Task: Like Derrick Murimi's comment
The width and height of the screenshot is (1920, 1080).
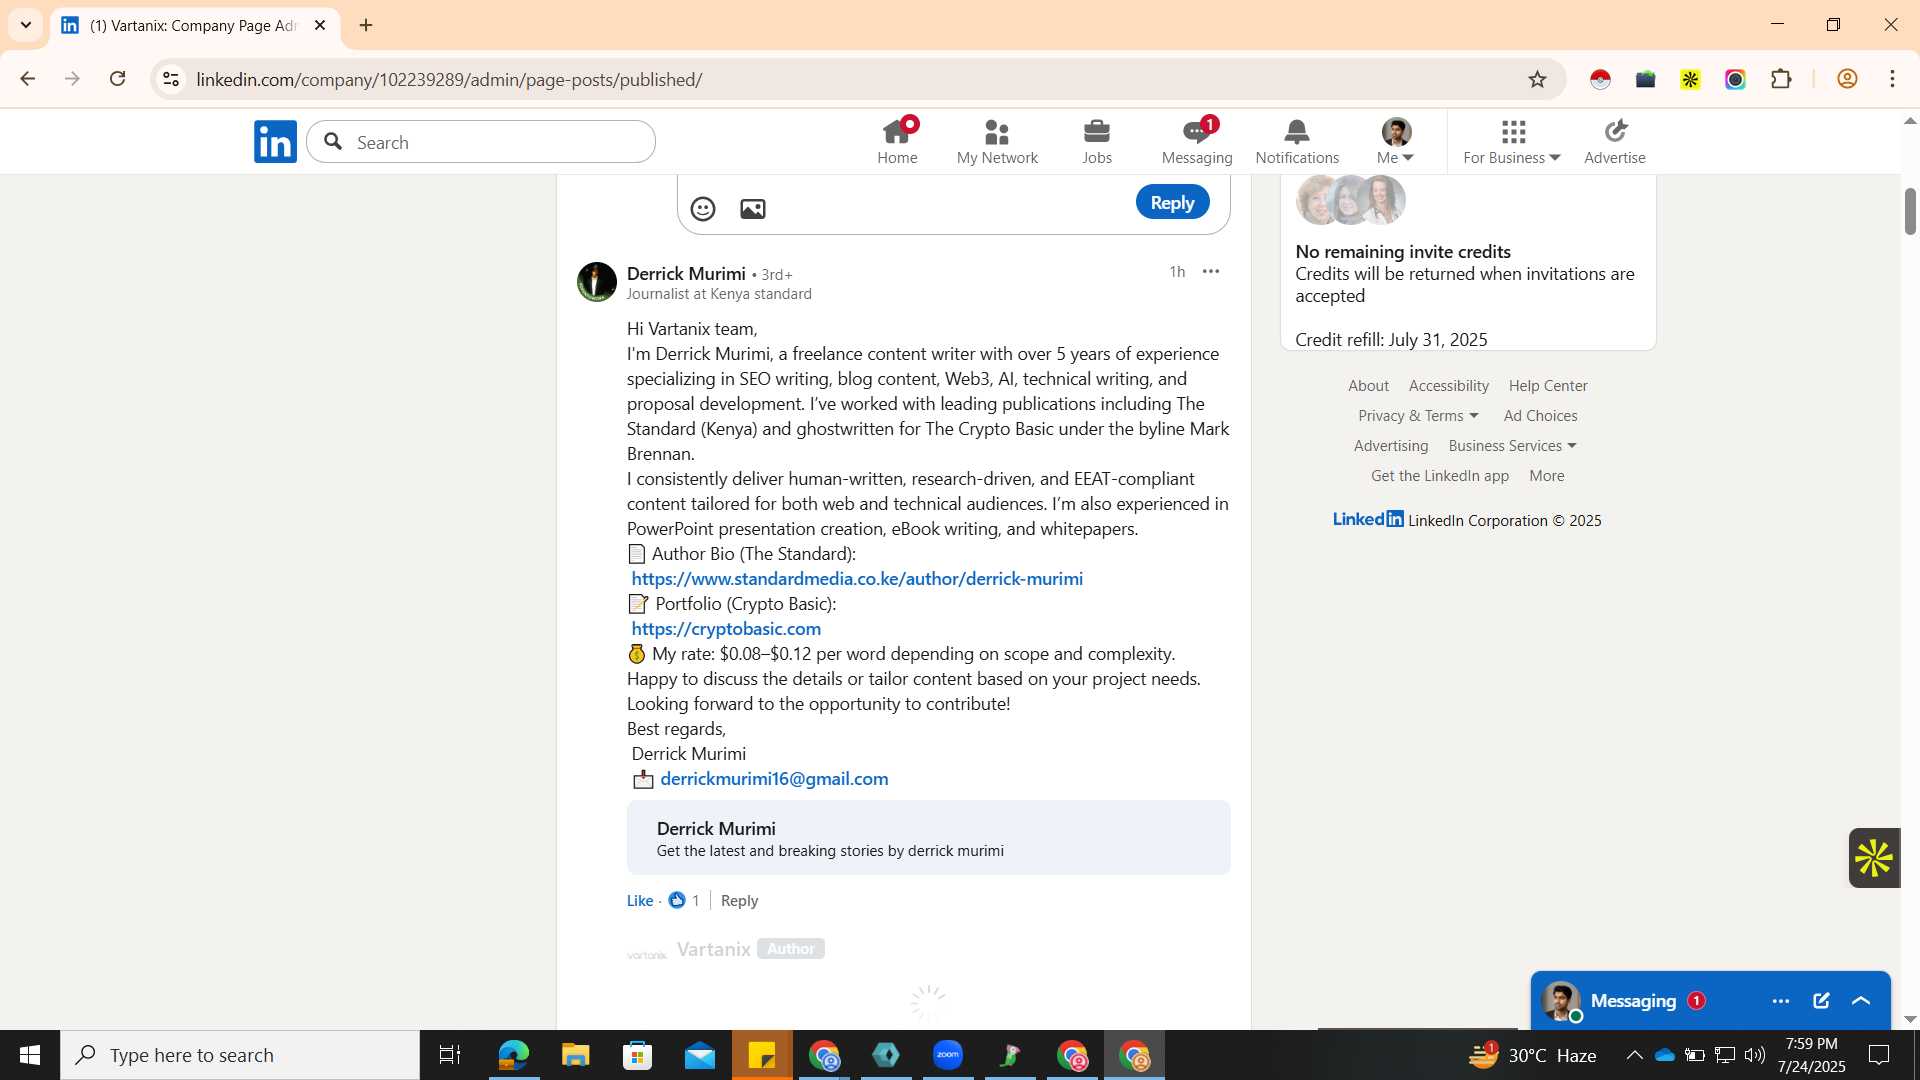Action: pos(640,900)
